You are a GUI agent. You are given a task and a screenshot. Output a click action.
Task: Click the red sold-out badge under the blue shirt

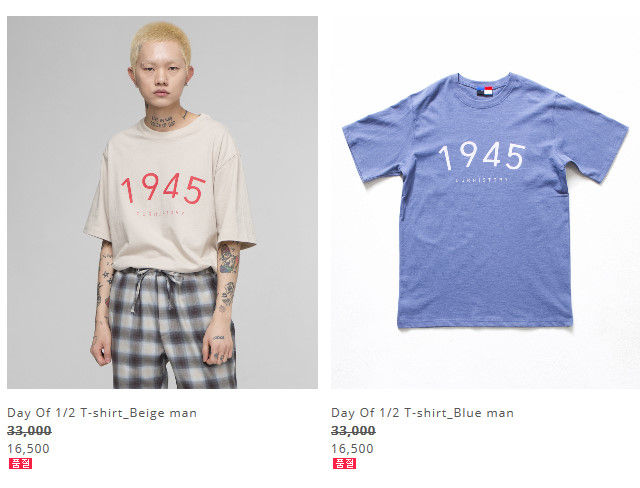[344, 464]
